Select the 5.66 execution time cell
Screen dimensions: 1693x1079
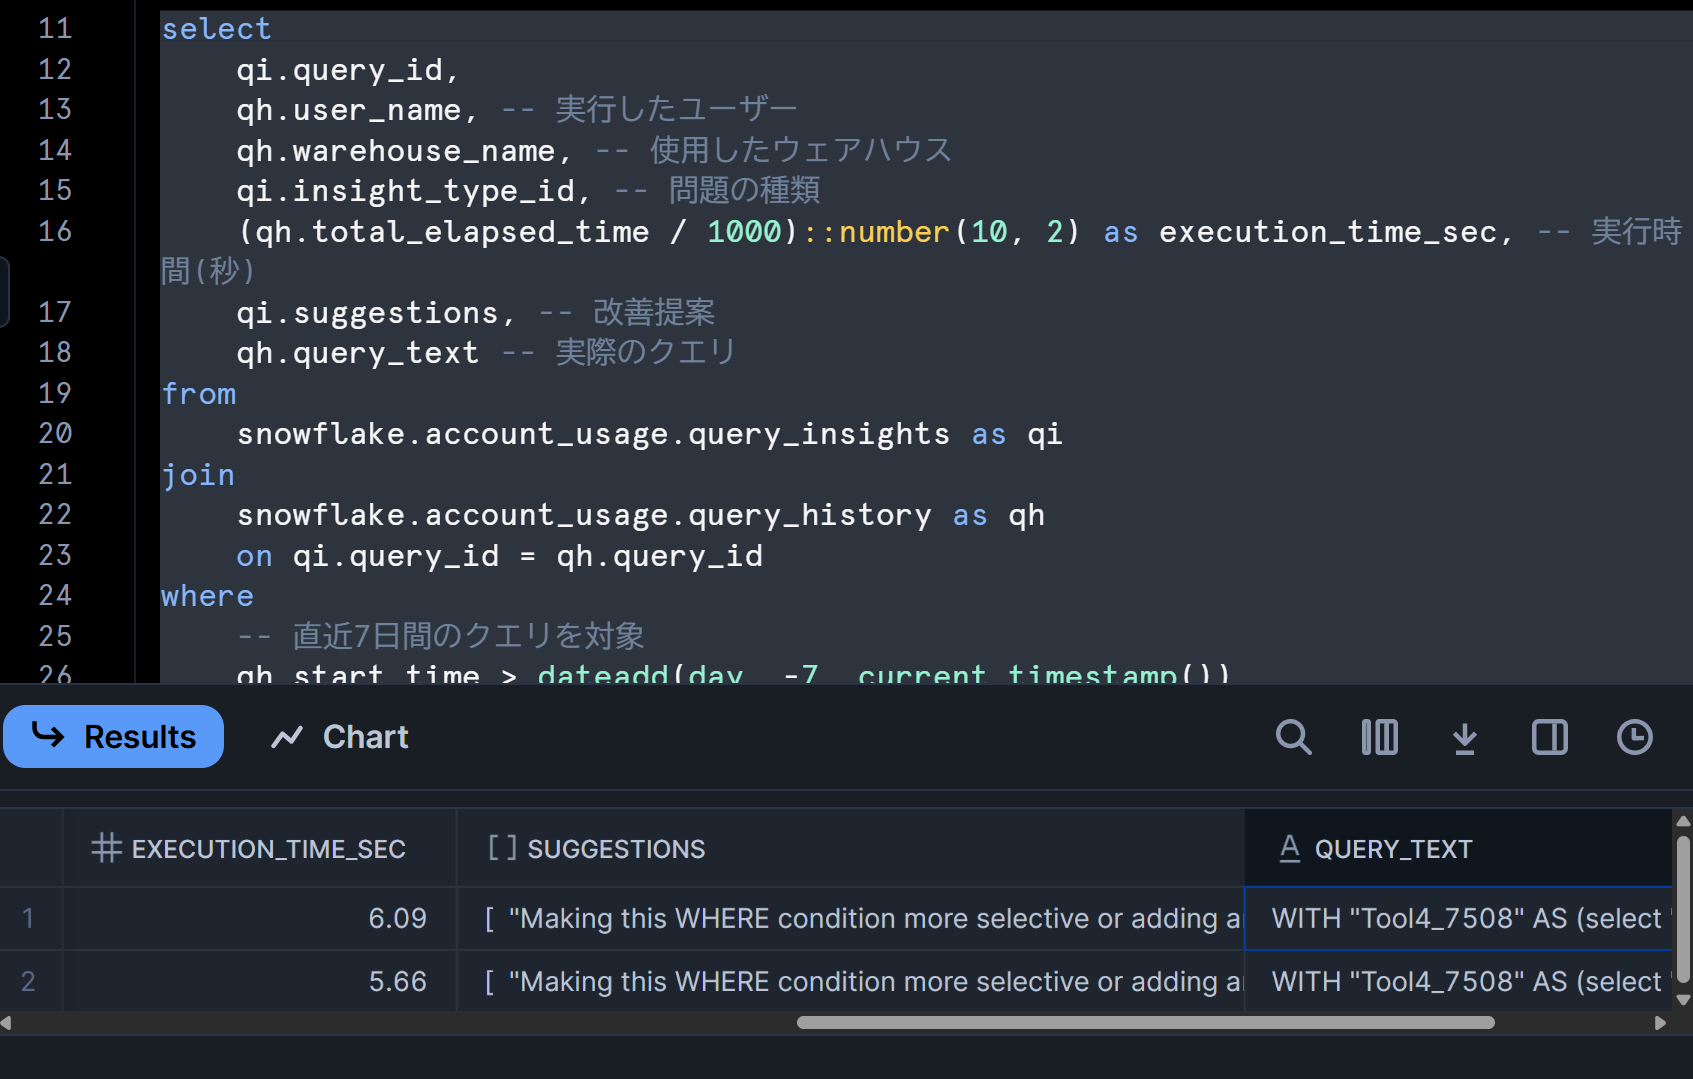coord(260,981)
